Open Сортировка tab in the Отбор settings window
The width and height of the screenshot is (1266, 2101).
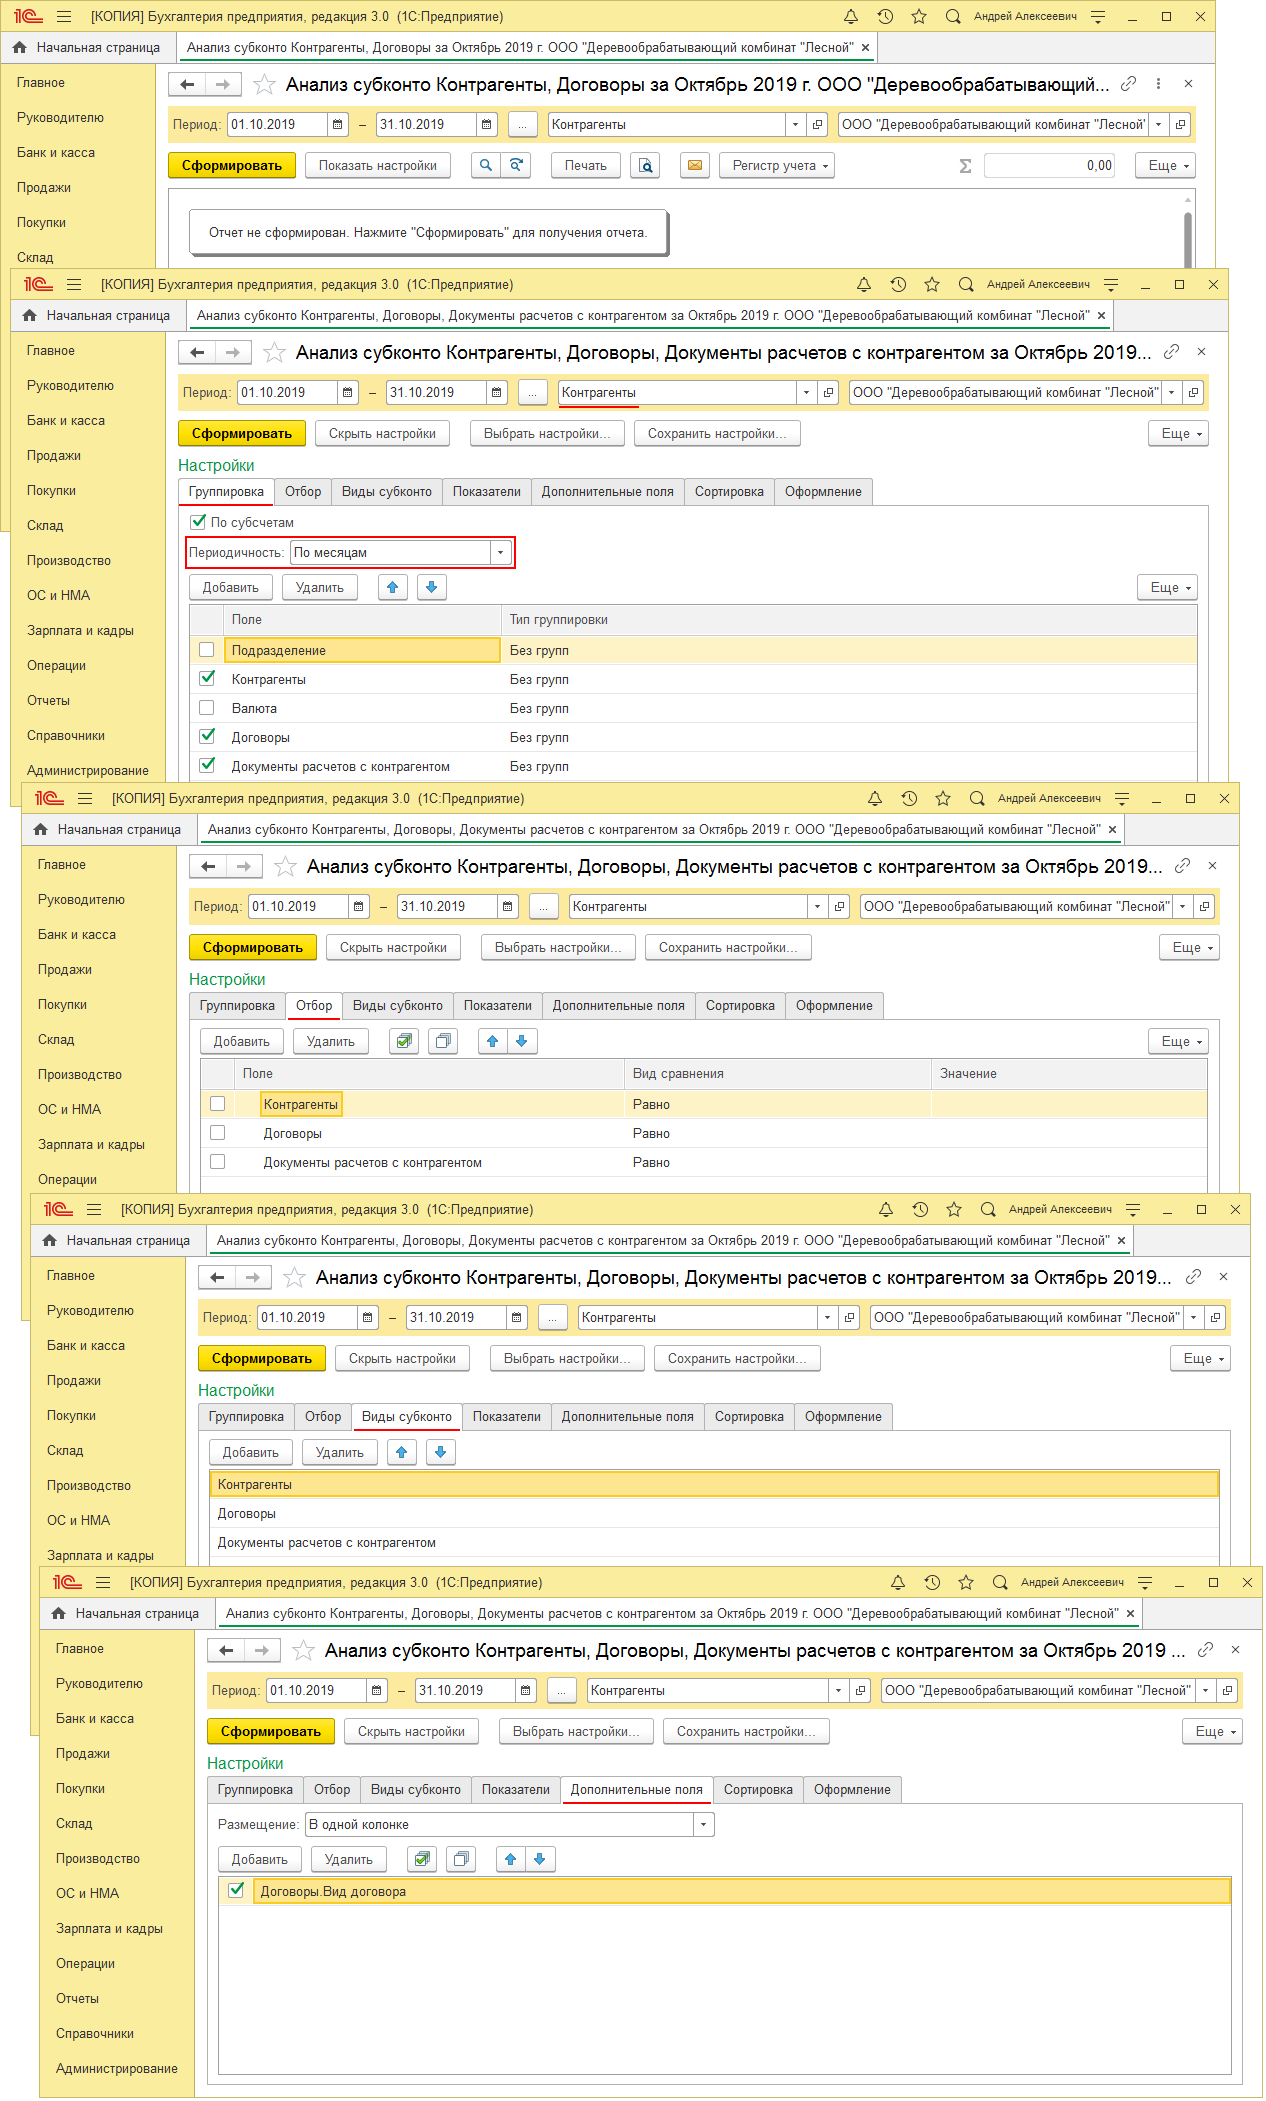740,1006
